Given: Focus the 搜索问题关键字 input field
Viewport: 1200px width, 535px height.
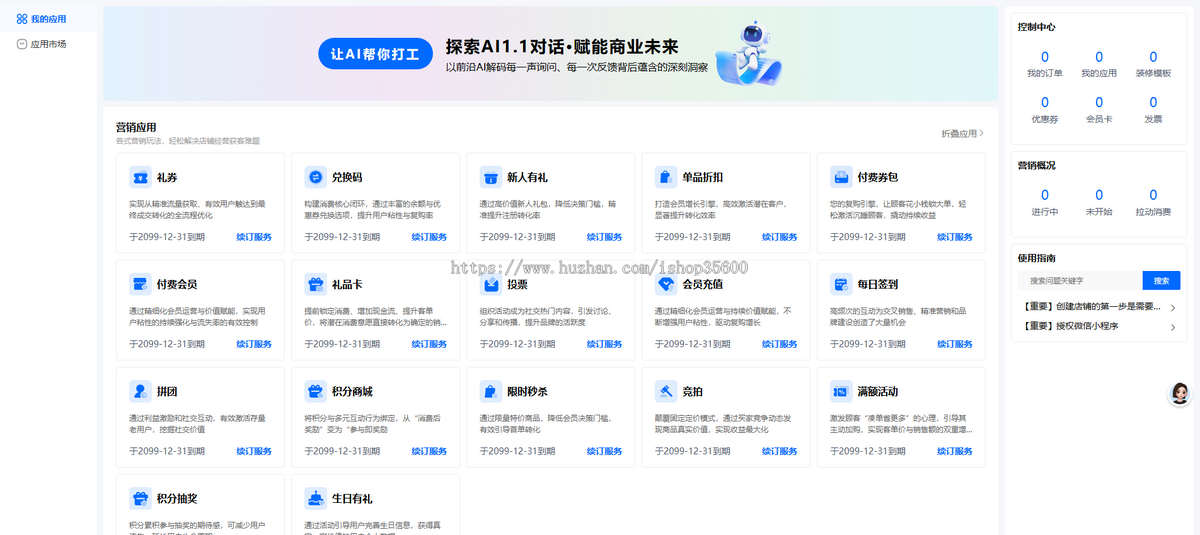Looking at the screenshot, I should (x=1082, y=281).
